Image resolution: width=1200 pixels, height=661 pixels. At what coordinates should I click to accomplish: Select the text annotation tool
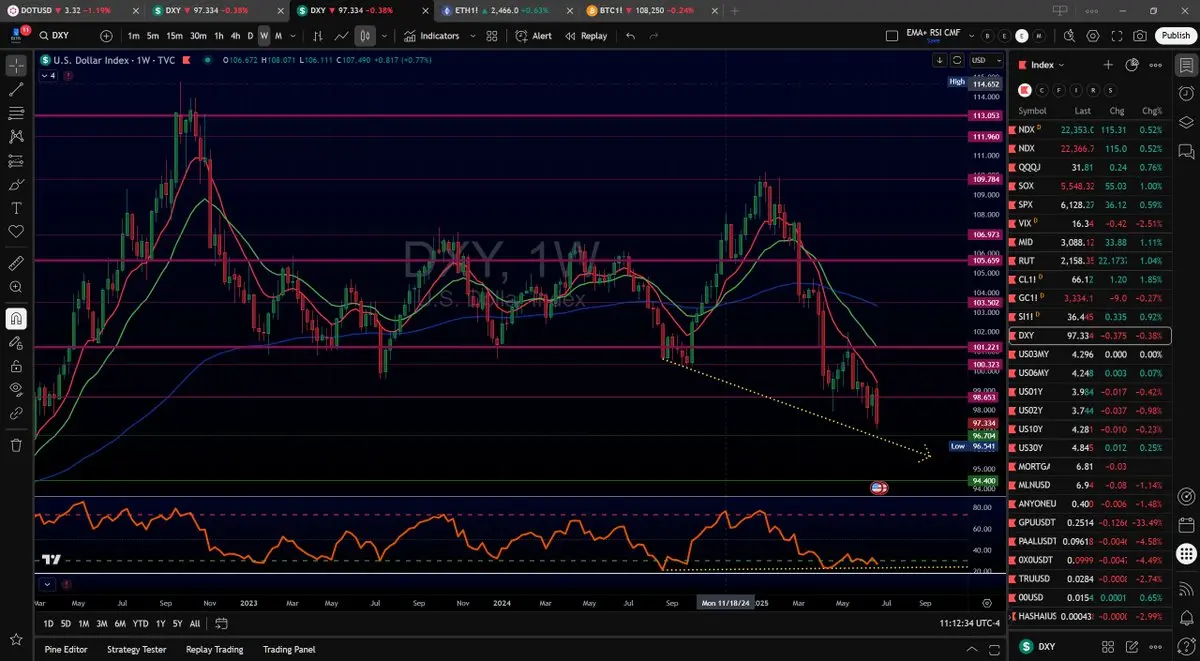pyautogui.click(x=16, y=208)
